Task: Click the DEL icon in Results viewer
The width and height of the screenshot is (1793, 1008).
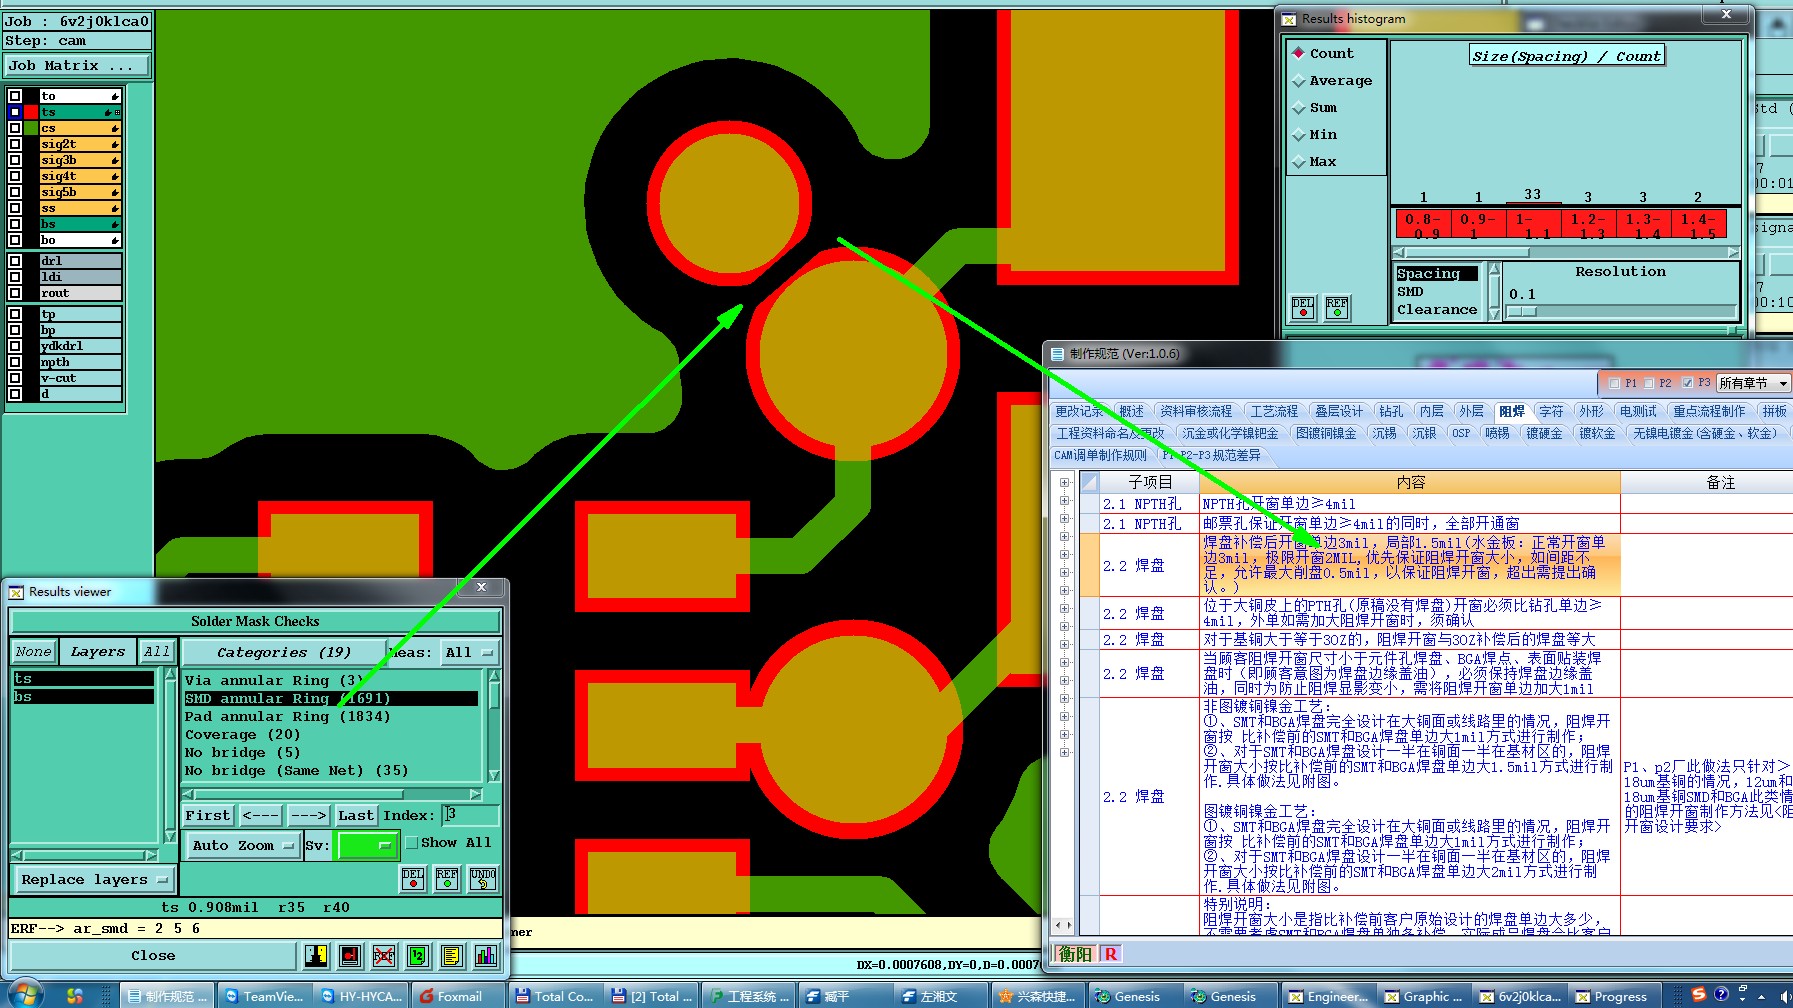Action: [x=413, y=879]
